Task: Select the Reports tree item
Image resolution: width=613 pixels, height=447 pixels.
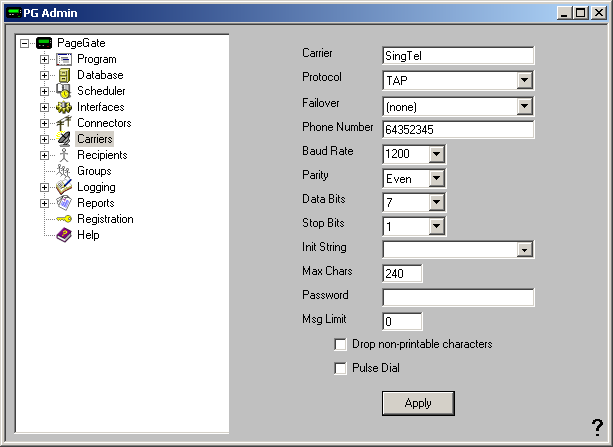Action: pos(96,203)
